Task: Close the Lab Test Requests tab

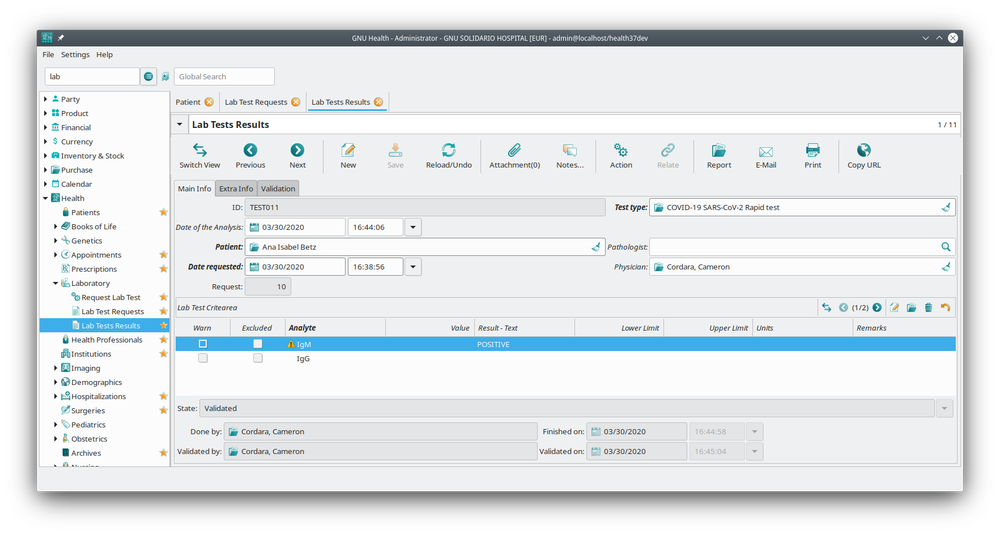Action: click(296, 102)
